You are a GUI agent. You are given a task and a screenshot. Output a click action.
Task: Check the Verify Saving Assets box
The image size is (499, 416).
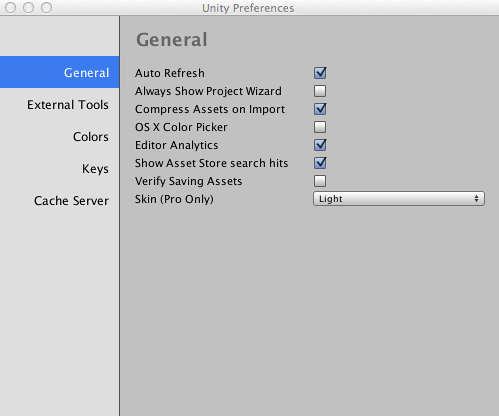(320, 181)
